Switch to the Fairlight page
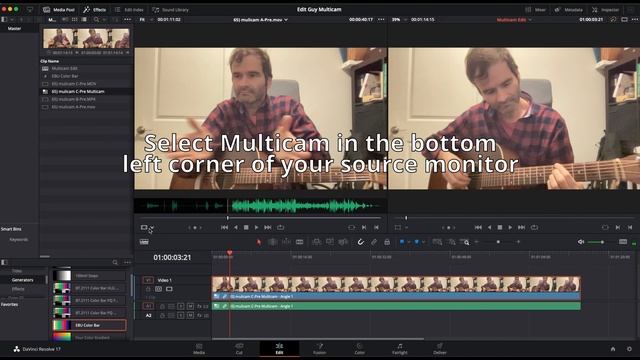 click(400, 349)
